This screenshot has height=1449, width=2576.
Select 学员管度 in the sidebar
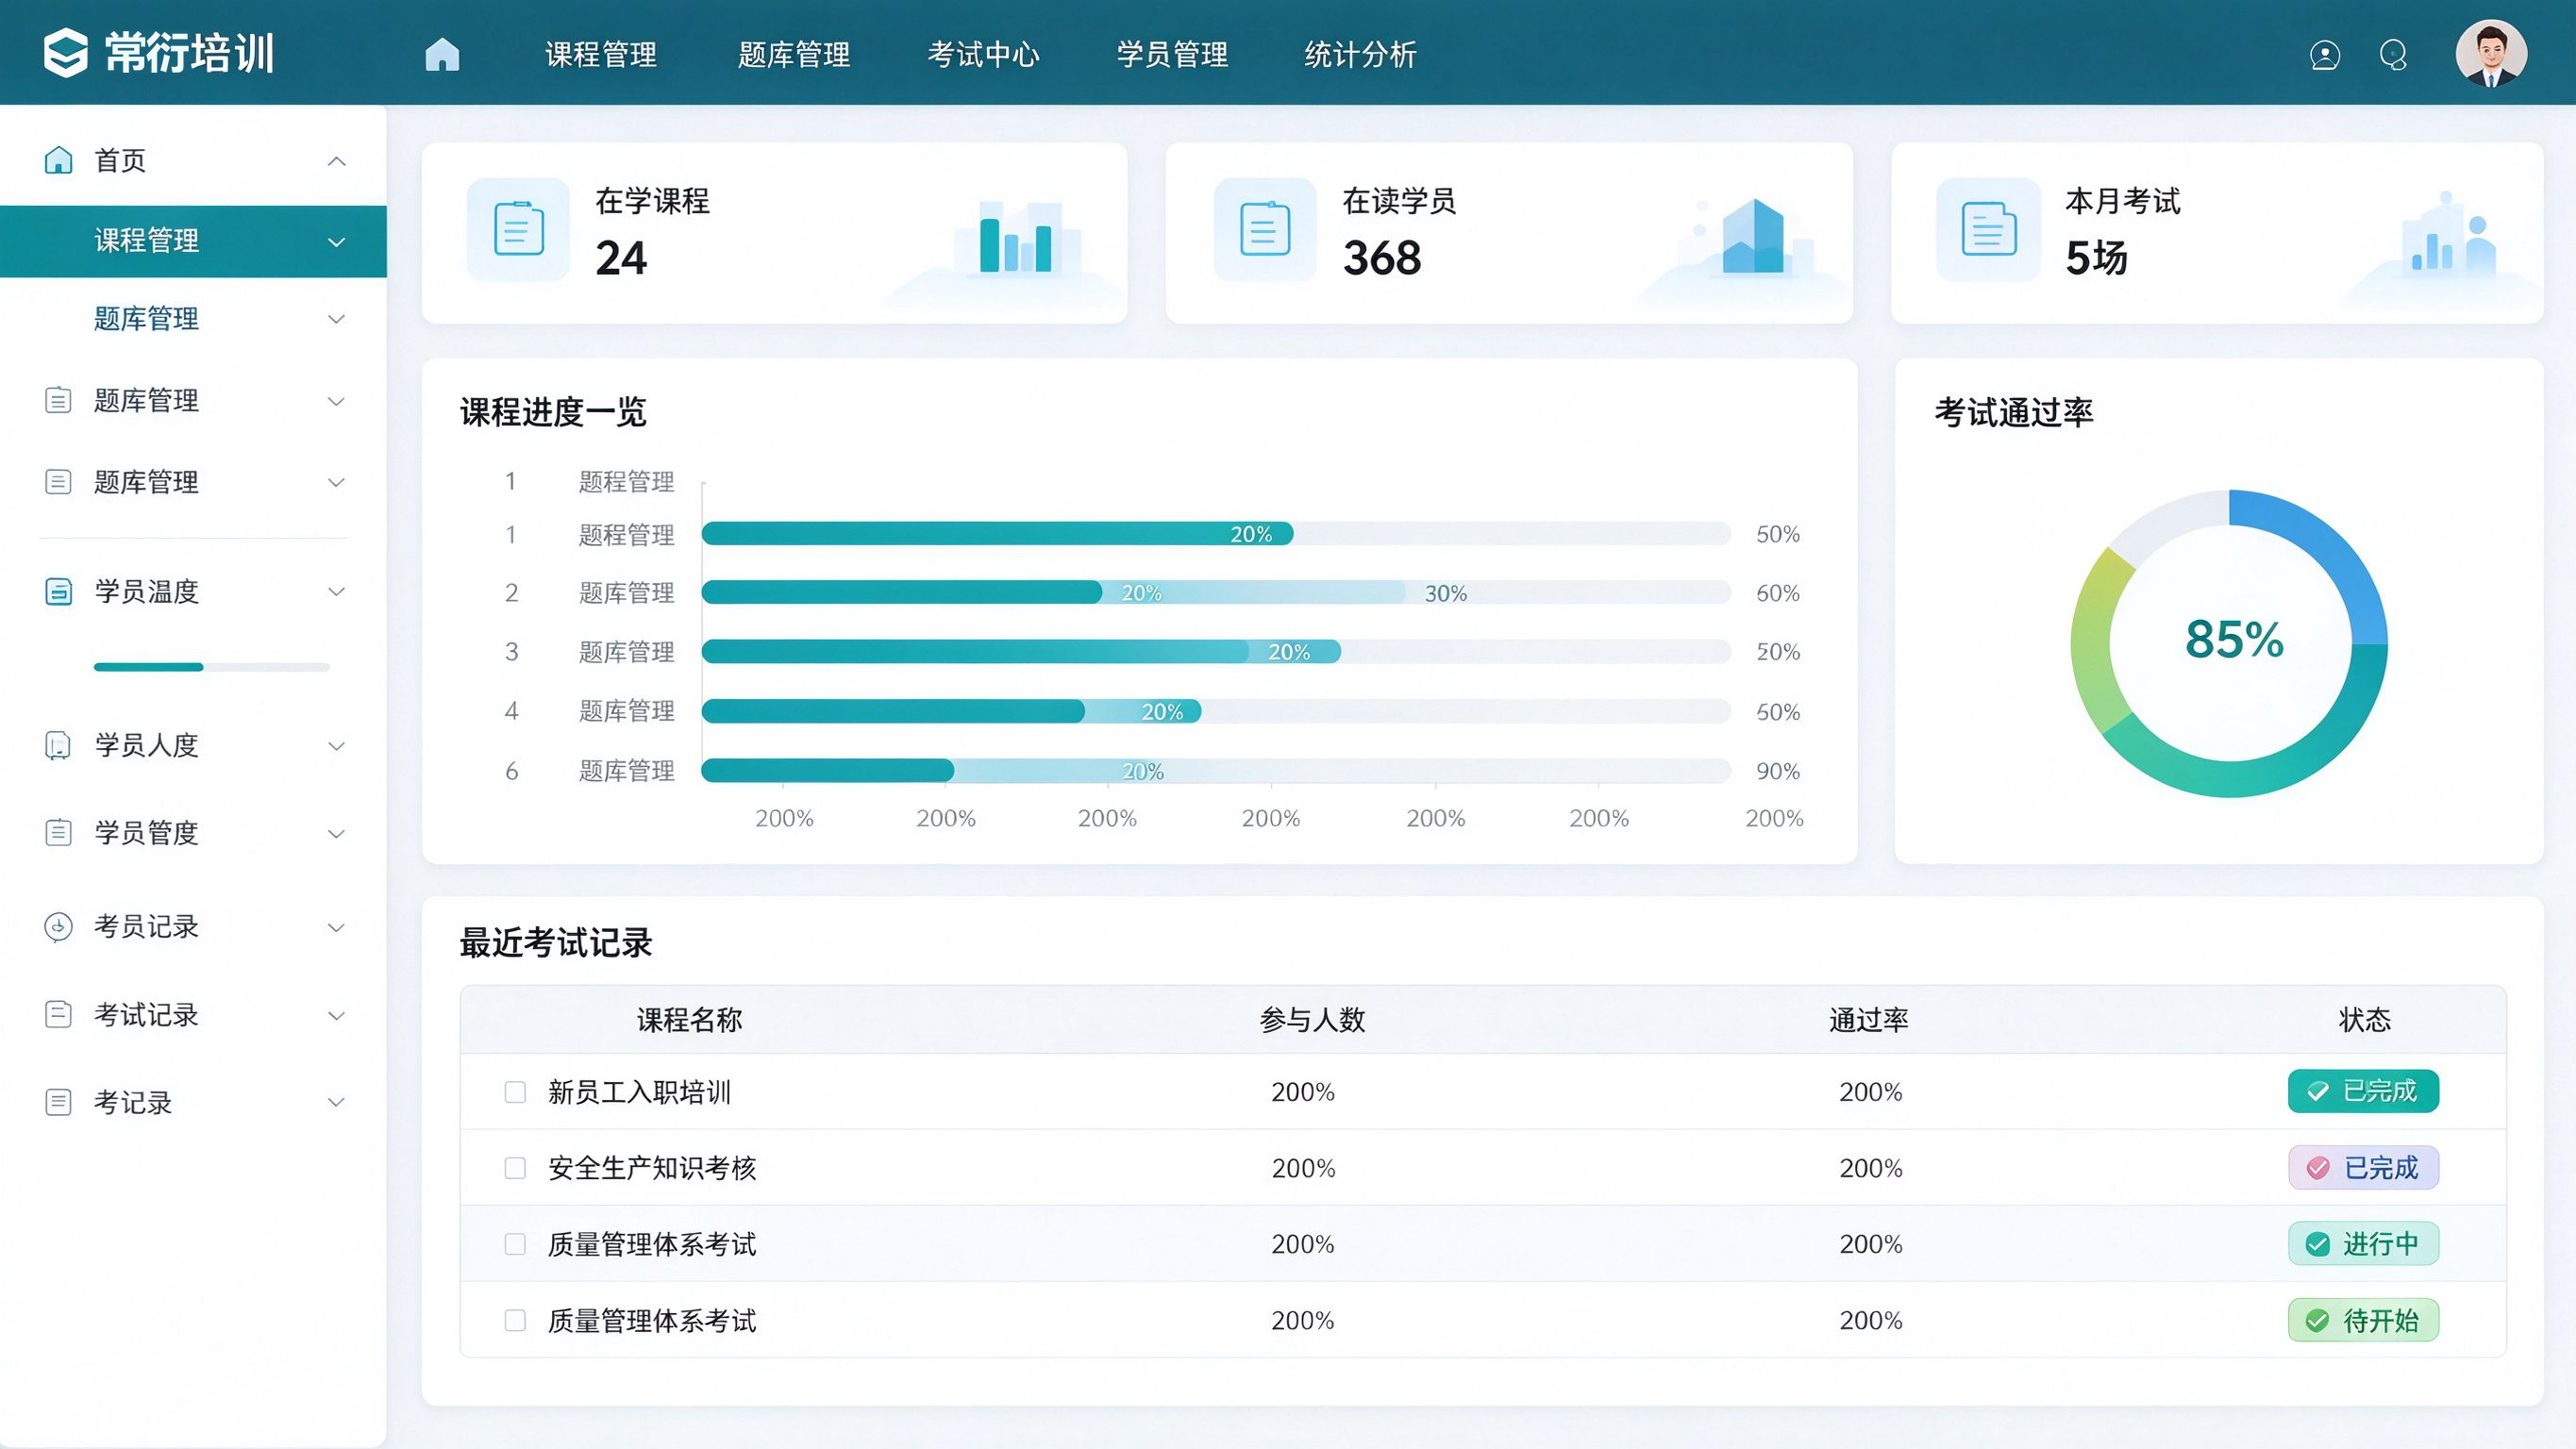[x=194, y=833]
